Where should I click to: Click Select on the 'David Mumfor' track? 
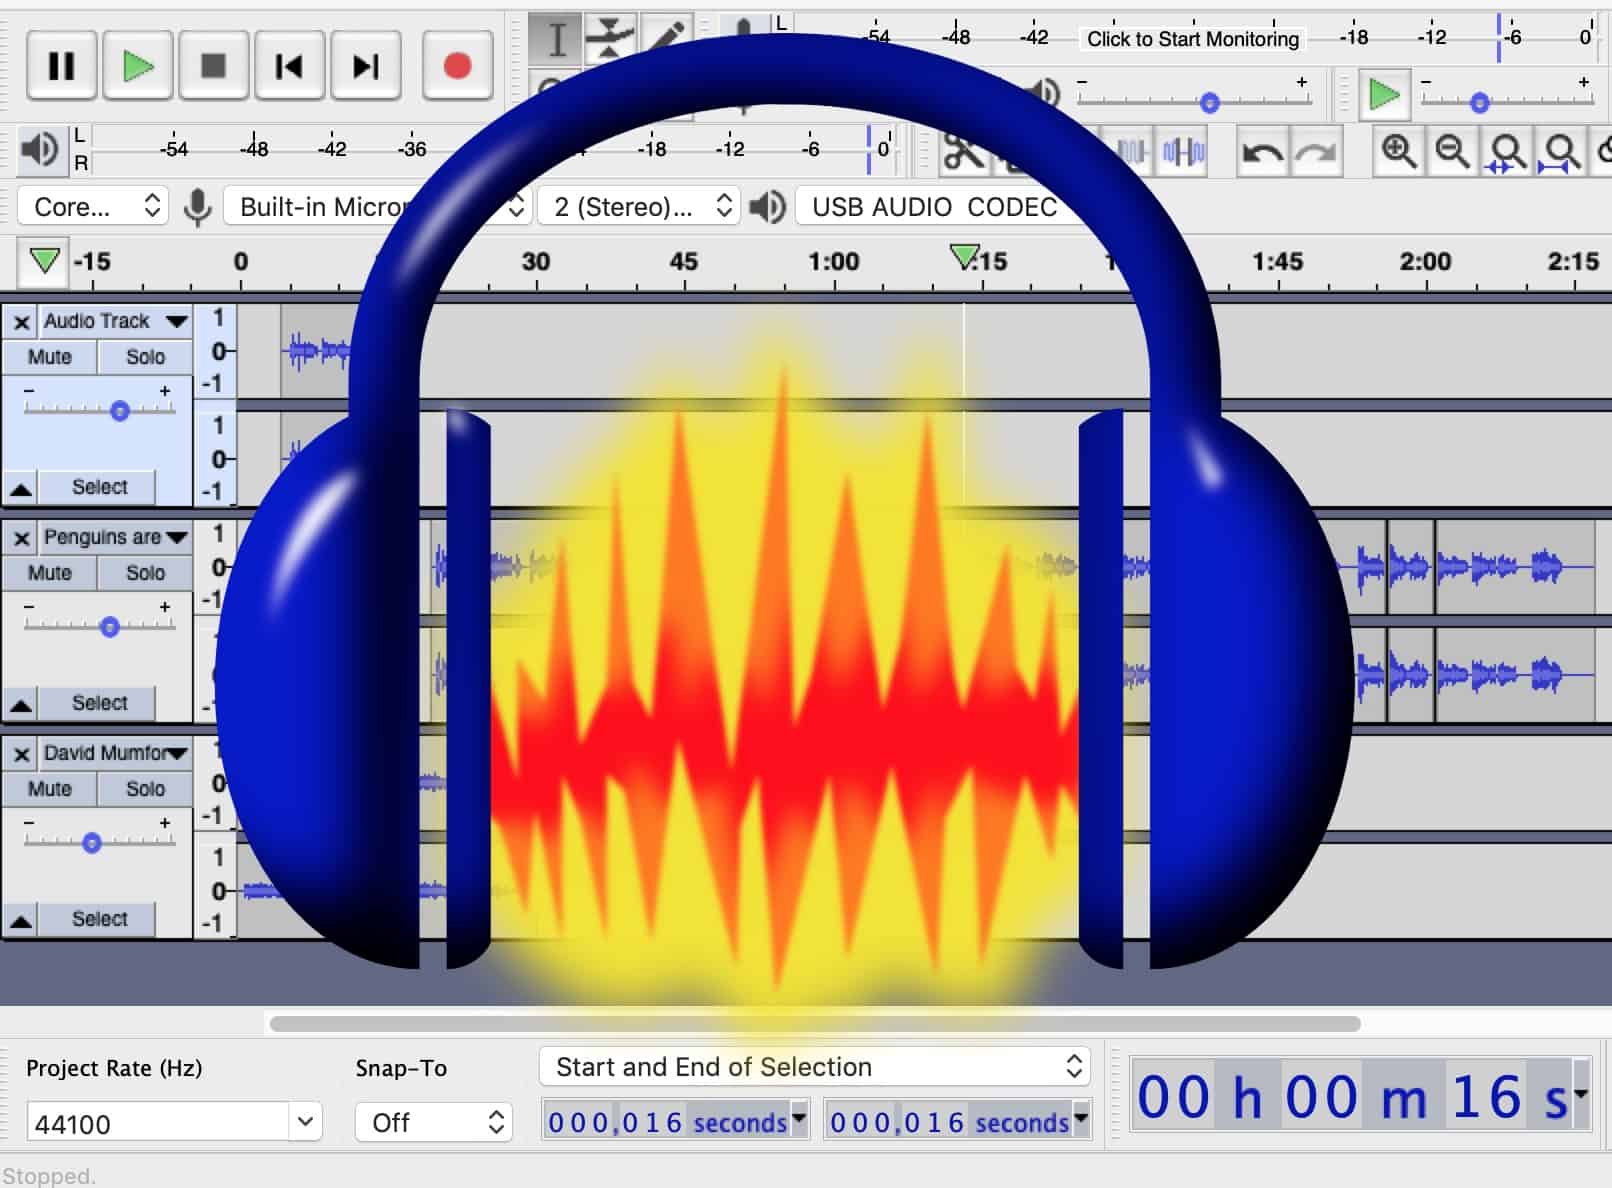[x=99, y=919]
